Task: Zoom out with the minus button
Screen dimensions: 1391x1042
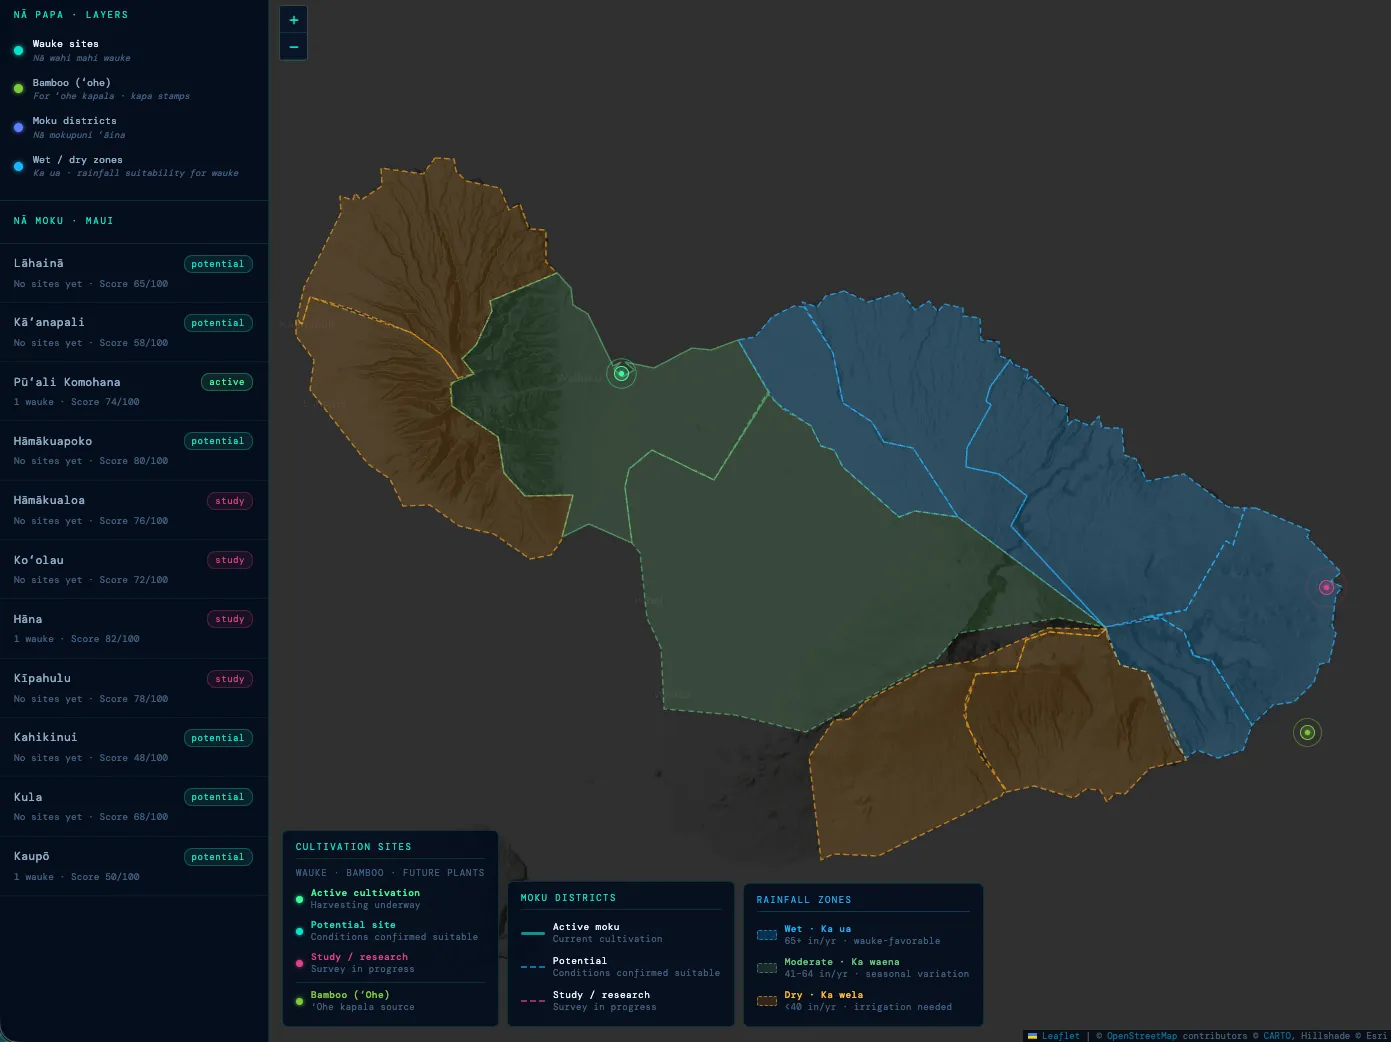Action: coord(293,47)
